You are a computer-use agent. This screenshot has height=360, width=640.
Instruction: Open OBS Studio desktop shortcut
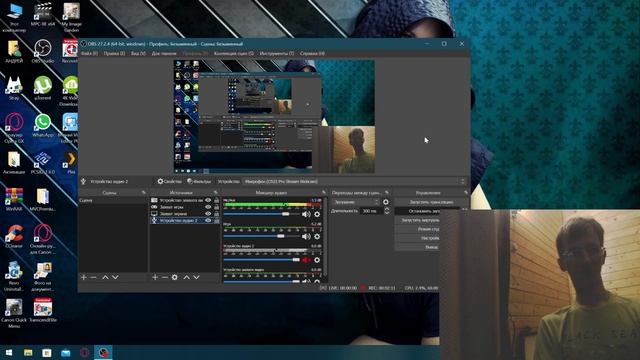click(42, 51)
